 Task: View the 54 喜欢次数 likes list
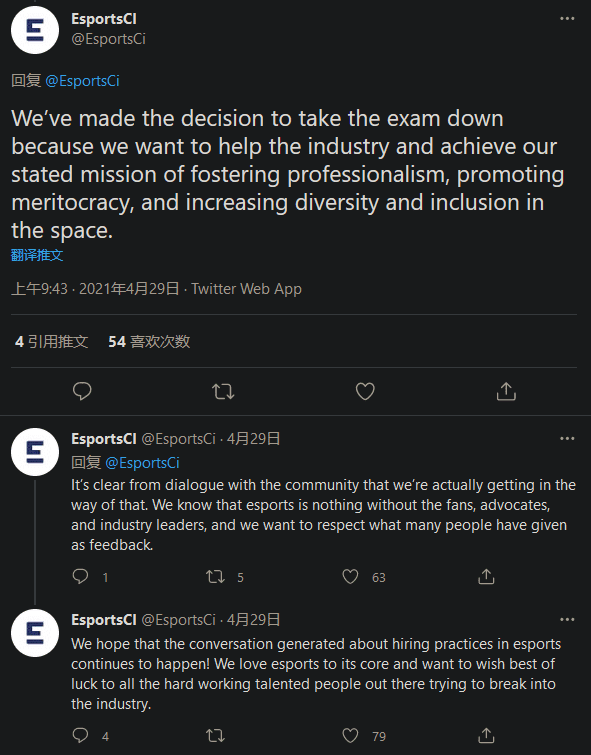149,341
